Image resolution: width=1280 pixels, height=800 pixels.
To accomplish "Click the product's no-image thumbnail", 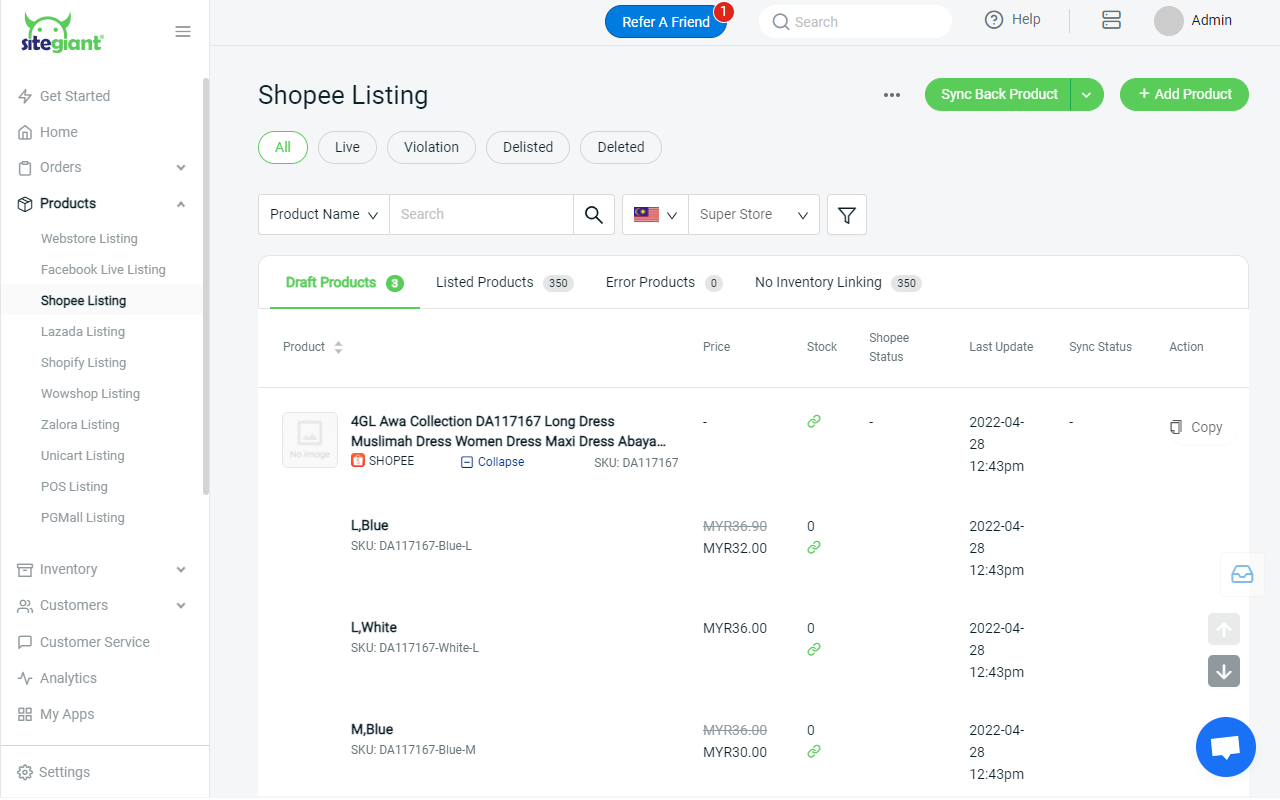I will coord(310,440).
